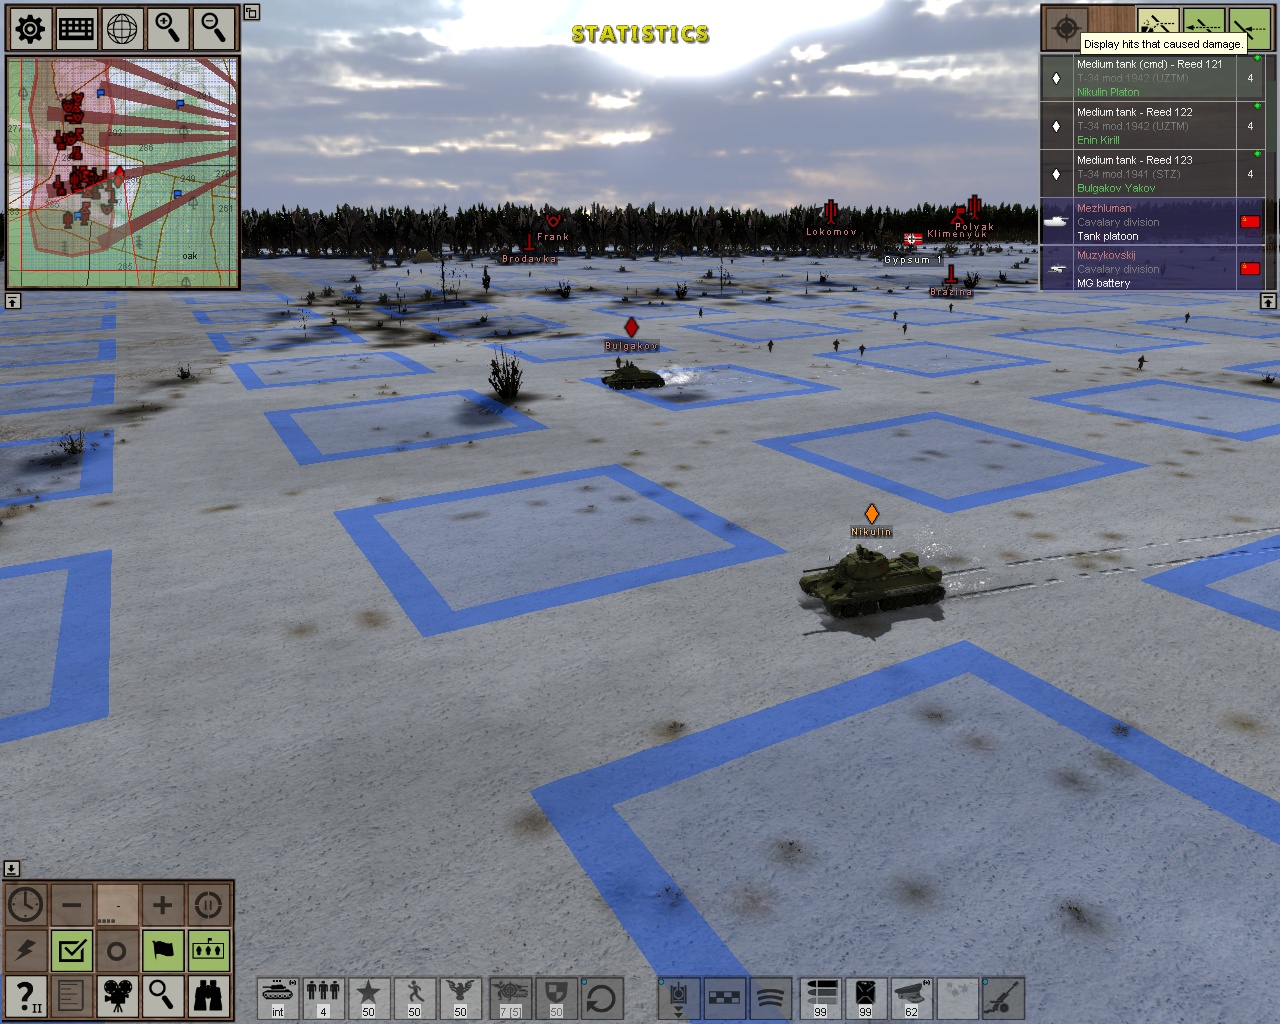This screenshot has height=1024, width=1280.
Task: Increase game speed with the plus button
Action: click(x=162, y=904)
